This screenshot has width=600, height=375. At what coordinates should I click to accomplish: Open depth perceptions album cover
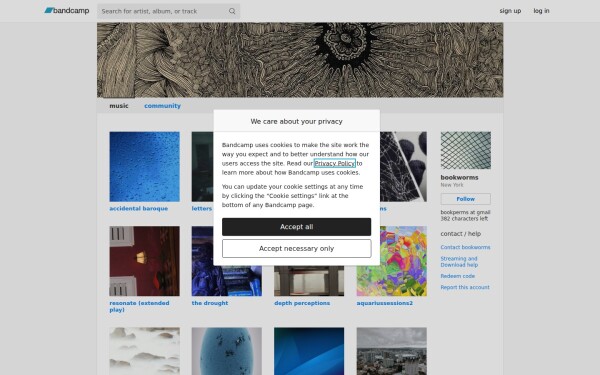[309, 281]
